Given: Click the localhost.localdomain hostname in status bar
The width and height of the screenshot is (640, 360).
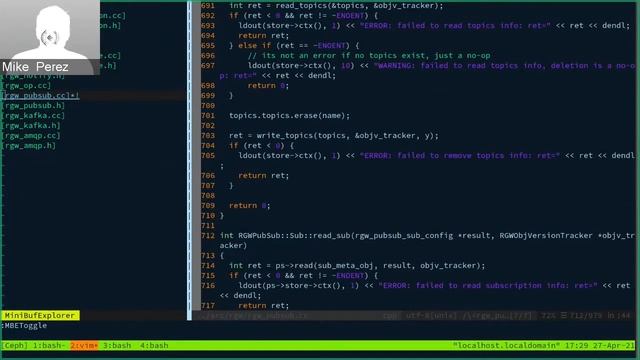Looking at the screenshot, I should (506, 345).
